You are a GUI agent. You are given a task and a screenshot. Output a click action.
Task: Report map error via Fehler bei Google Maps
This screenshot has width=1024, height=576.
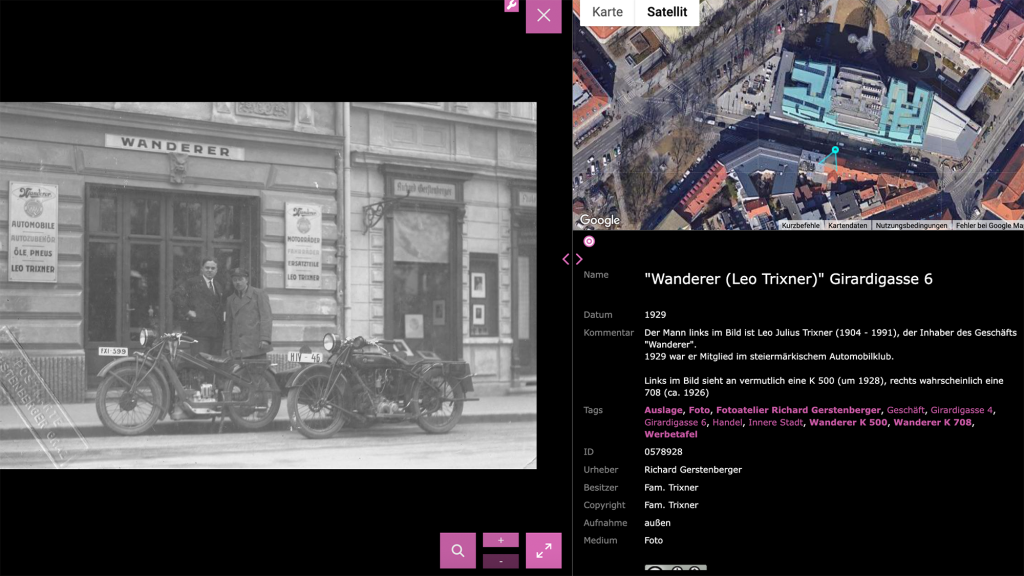click(x=988, y=225)
